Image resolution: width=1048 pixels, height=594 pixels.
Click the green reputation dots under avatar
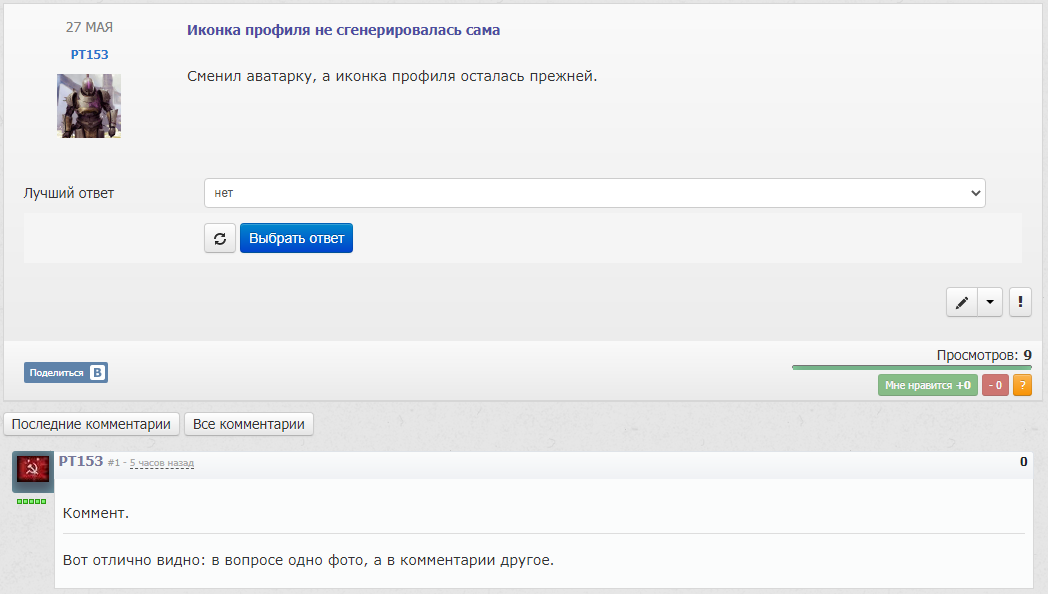[x=32, y=501]
